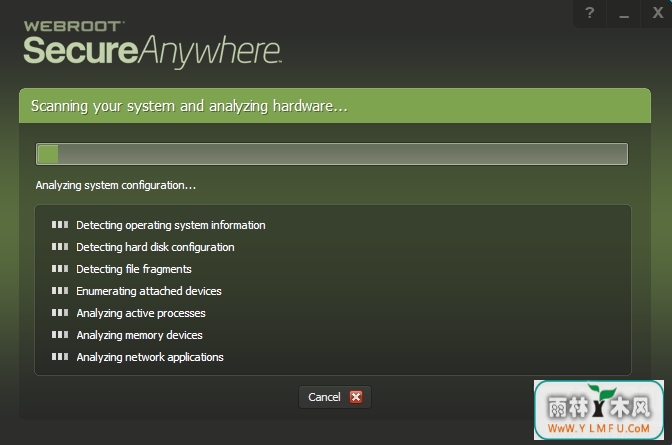Open help with the question mark icon

[590, 13]
